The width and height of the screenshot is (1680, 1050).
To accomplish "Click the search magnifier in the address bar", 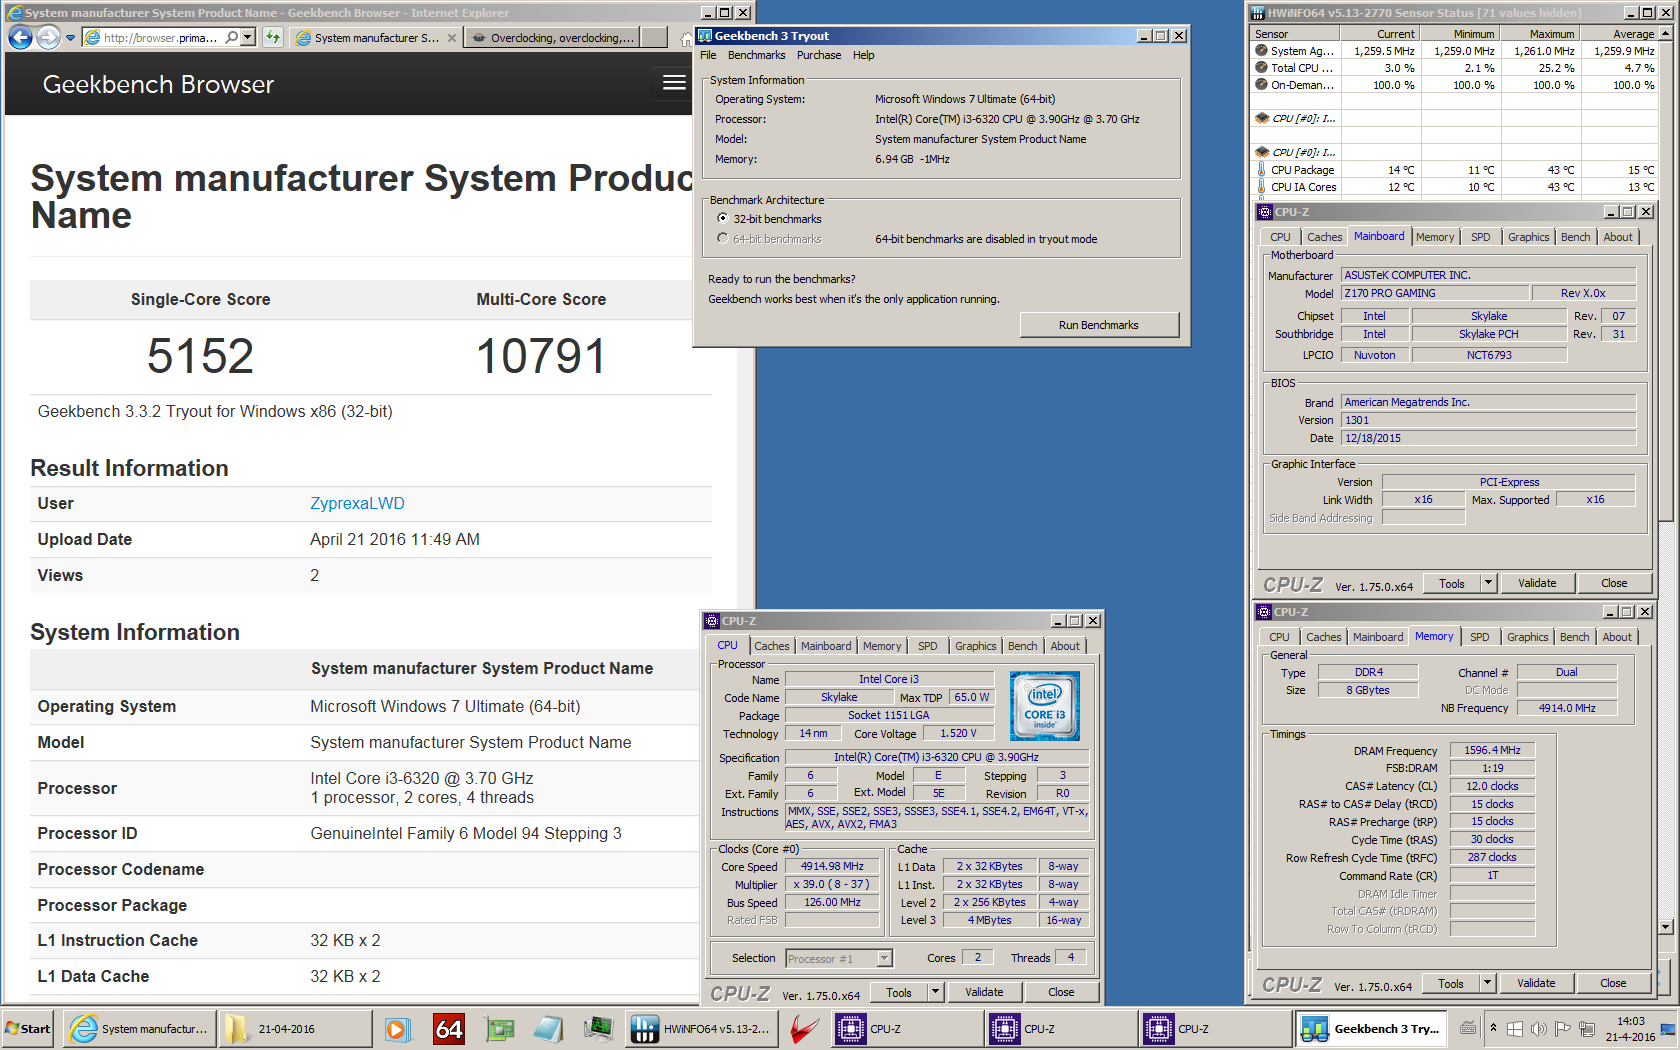I will click(232, 37).
